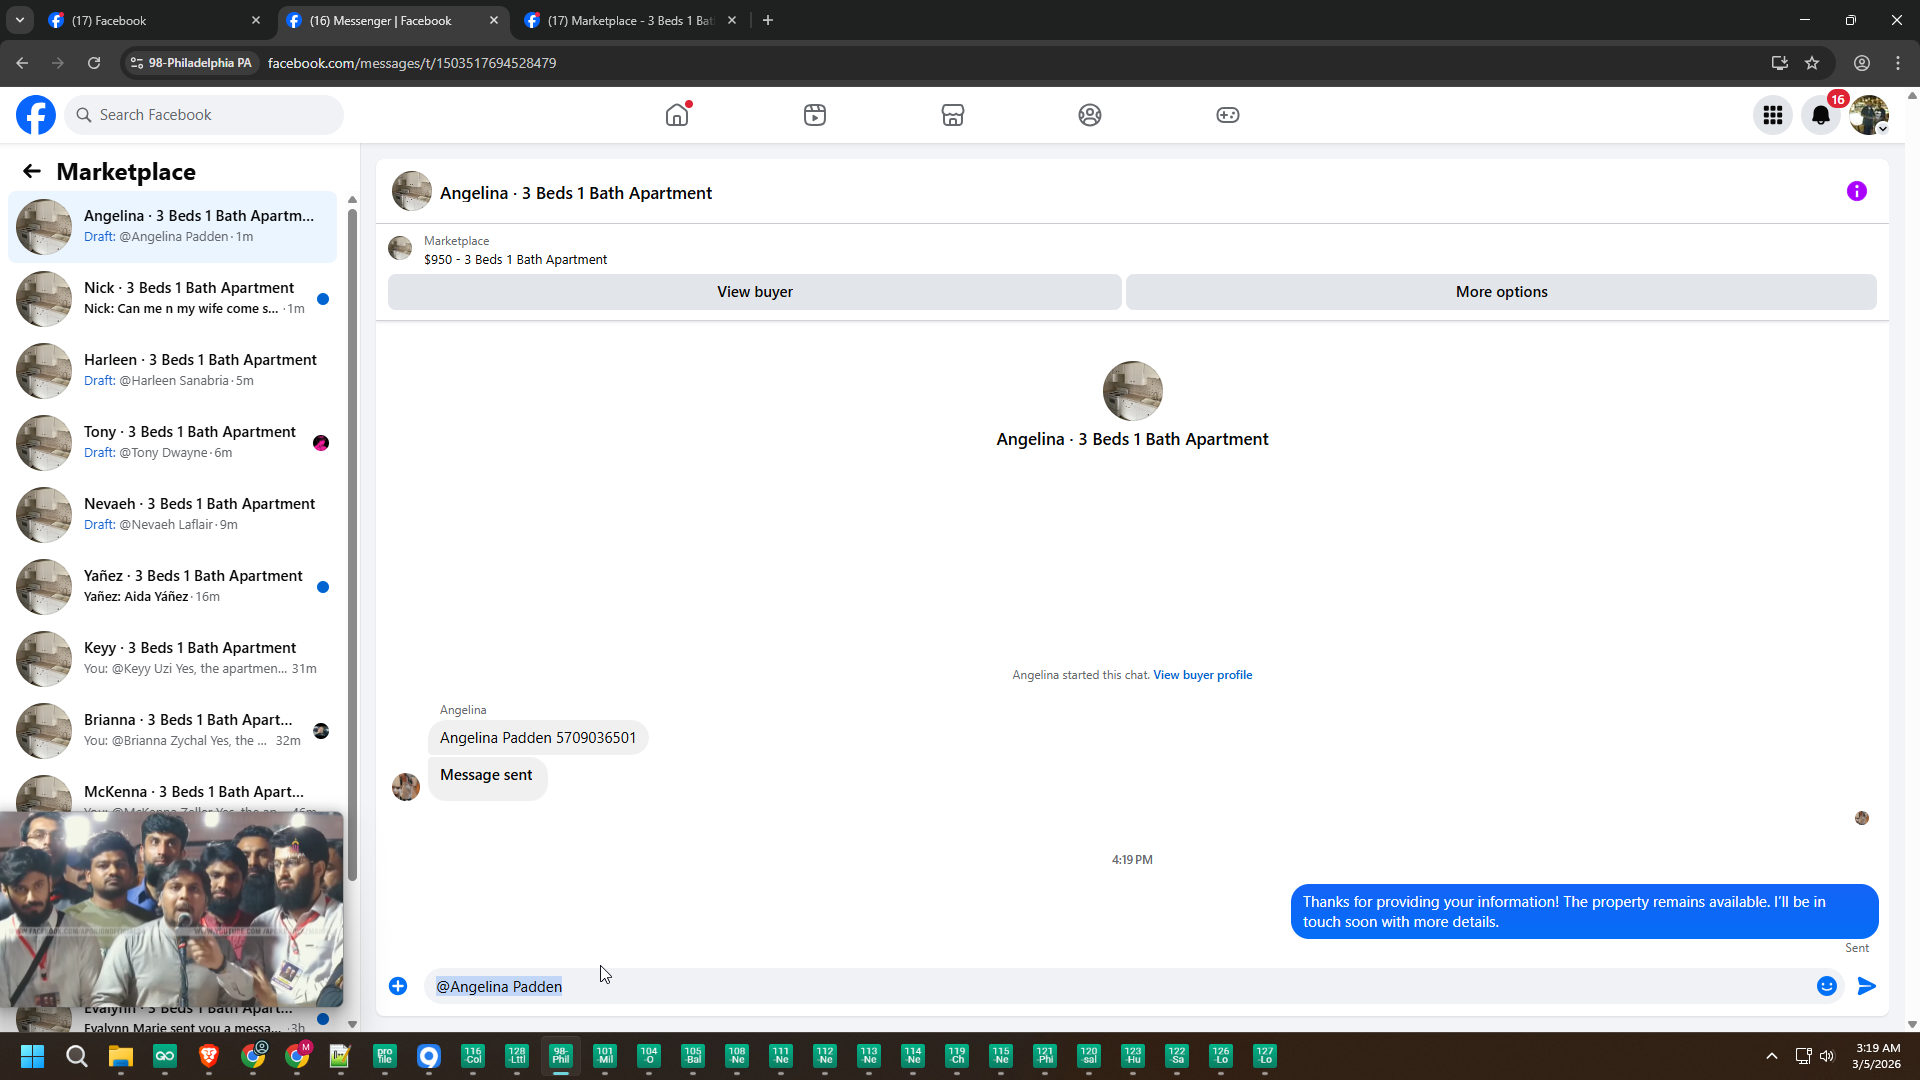Click the View buyer button
The width and height of the screenshot is (1920, 1080).
[x=755, y=292]
